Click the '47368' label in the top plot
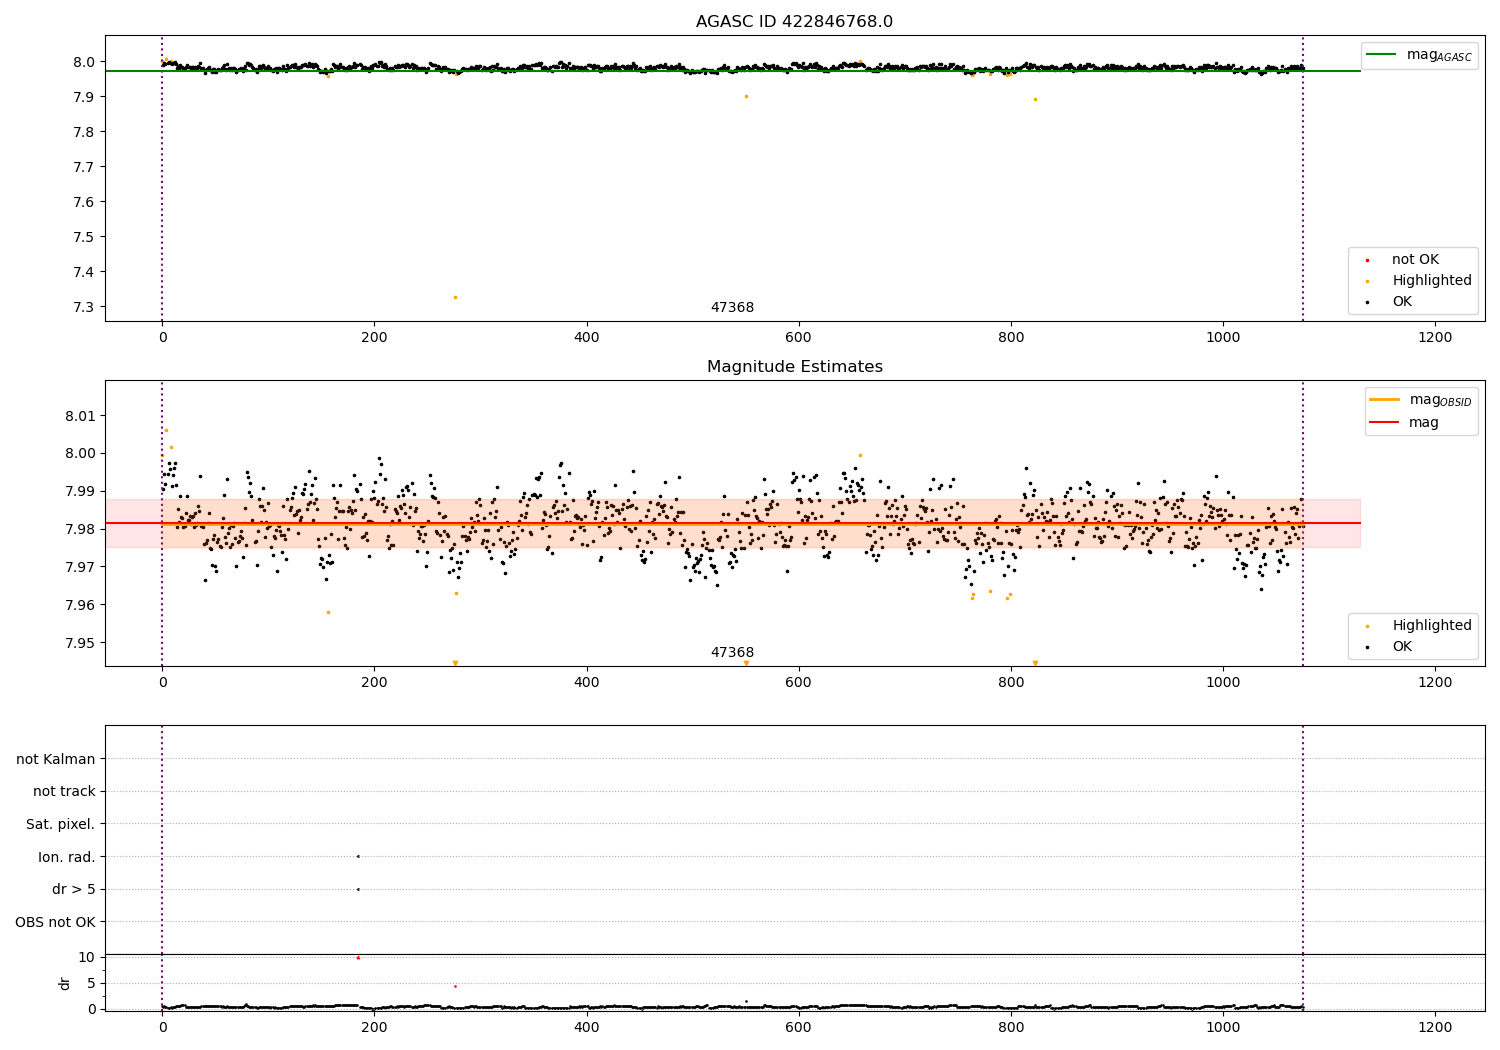 pyautogui.click(x=732, y=308)
